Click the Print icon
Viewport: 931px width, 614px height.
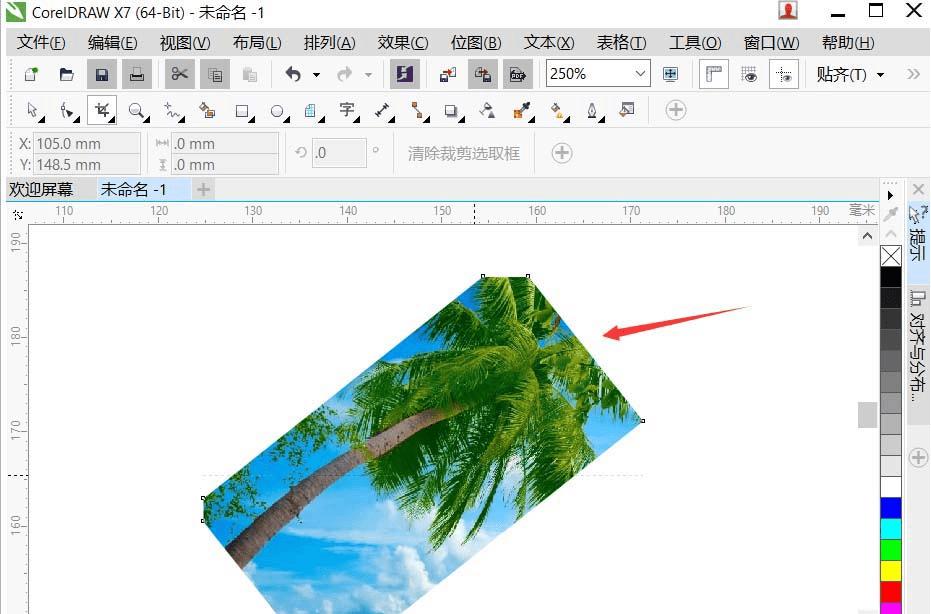[x=137, y=74]
